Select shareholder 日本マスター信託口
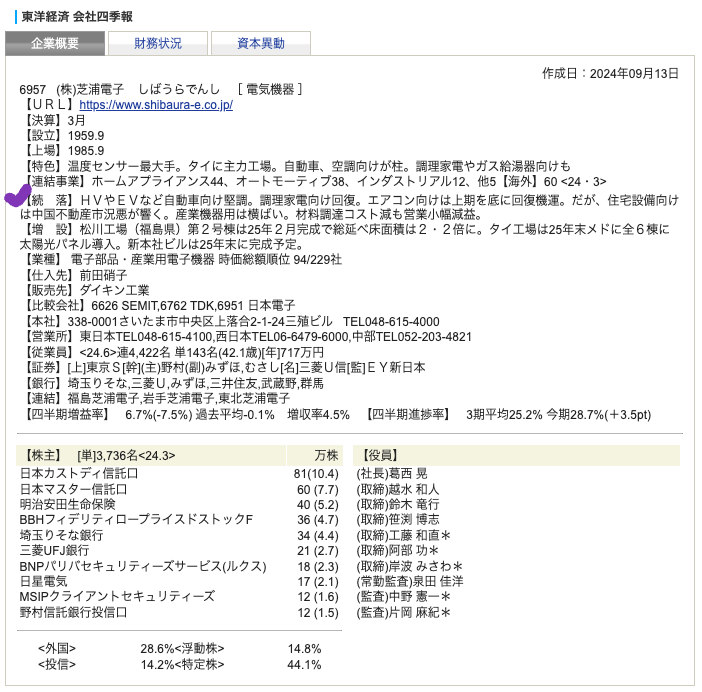The width and height of the screenshot is (702, 692). click(x=73, y=489)
